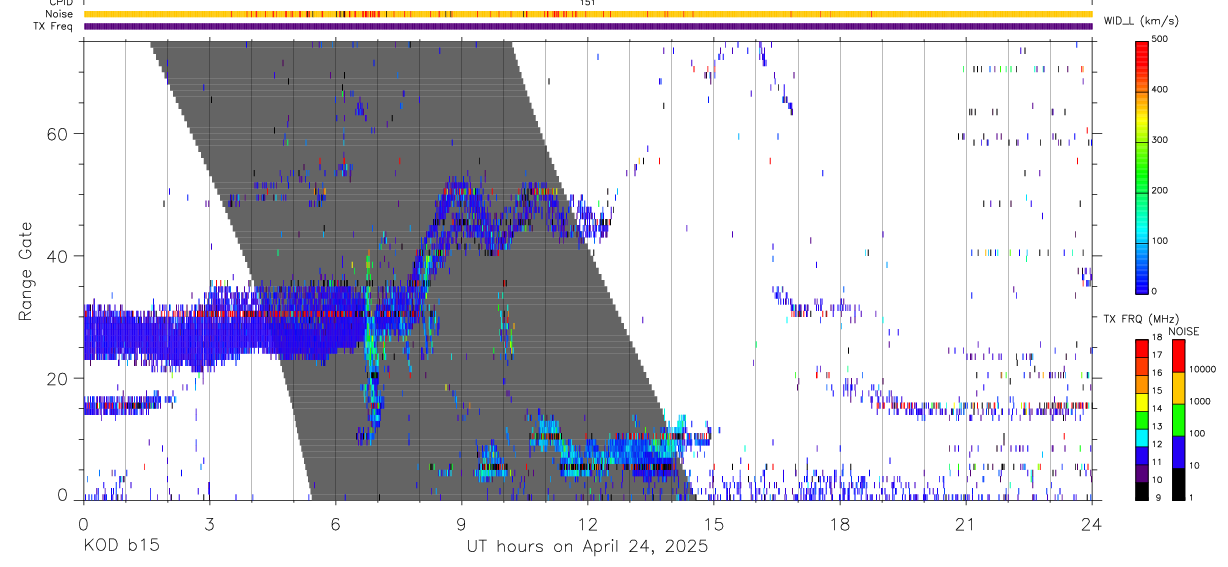Image resolution: width=1228 pixels, height=567 pixels.
Task: Click the 'TX Freq' row label
Action: tap(53, 26)
